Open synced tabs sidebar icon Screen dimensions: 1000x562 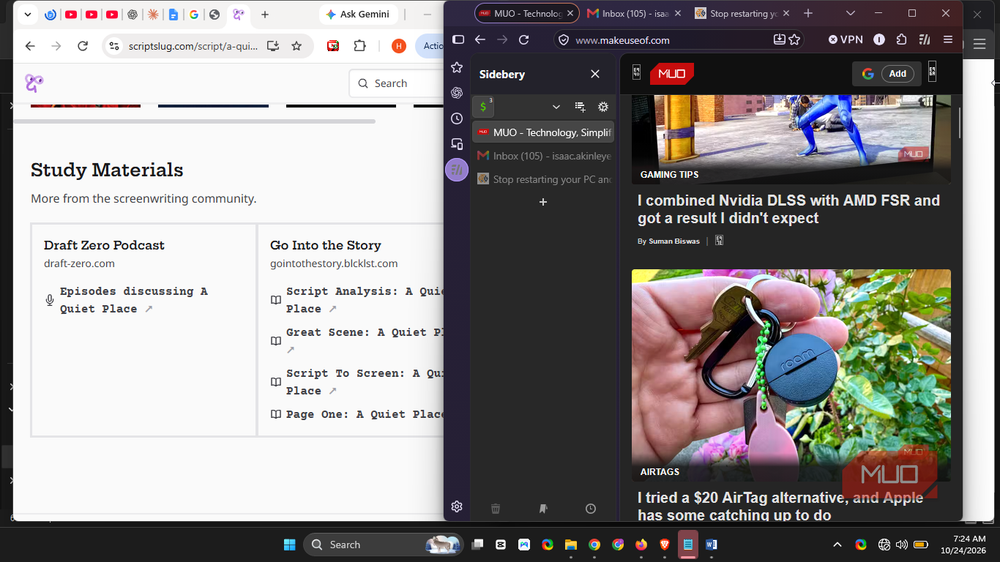click(457, 144)
